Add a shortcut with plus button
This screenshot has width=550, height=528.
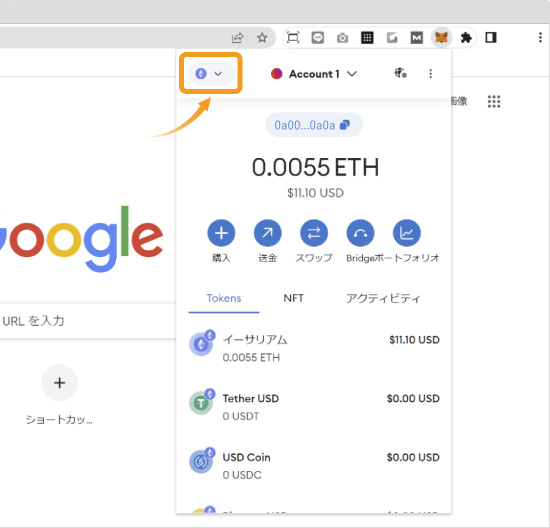[x=60, y=383]
